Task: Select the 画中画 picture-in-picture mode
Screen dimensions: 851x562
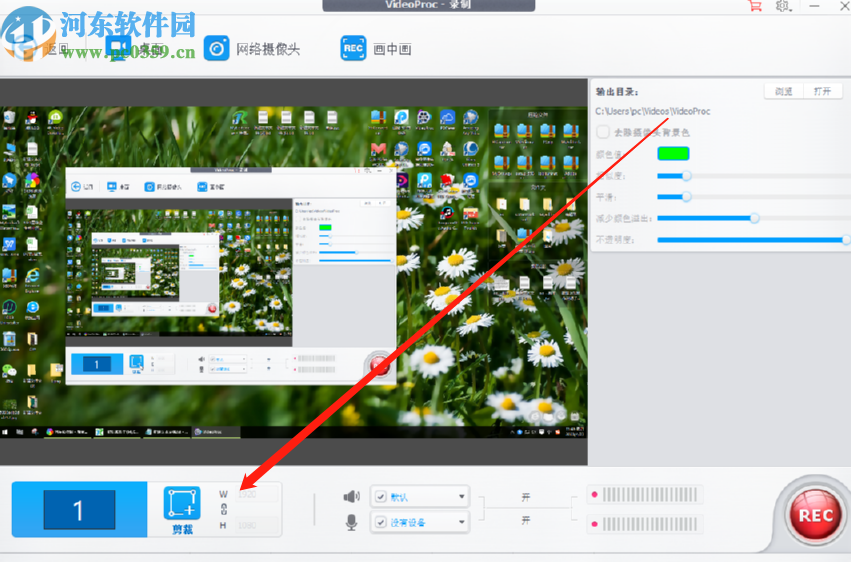Action: [376, 49]
